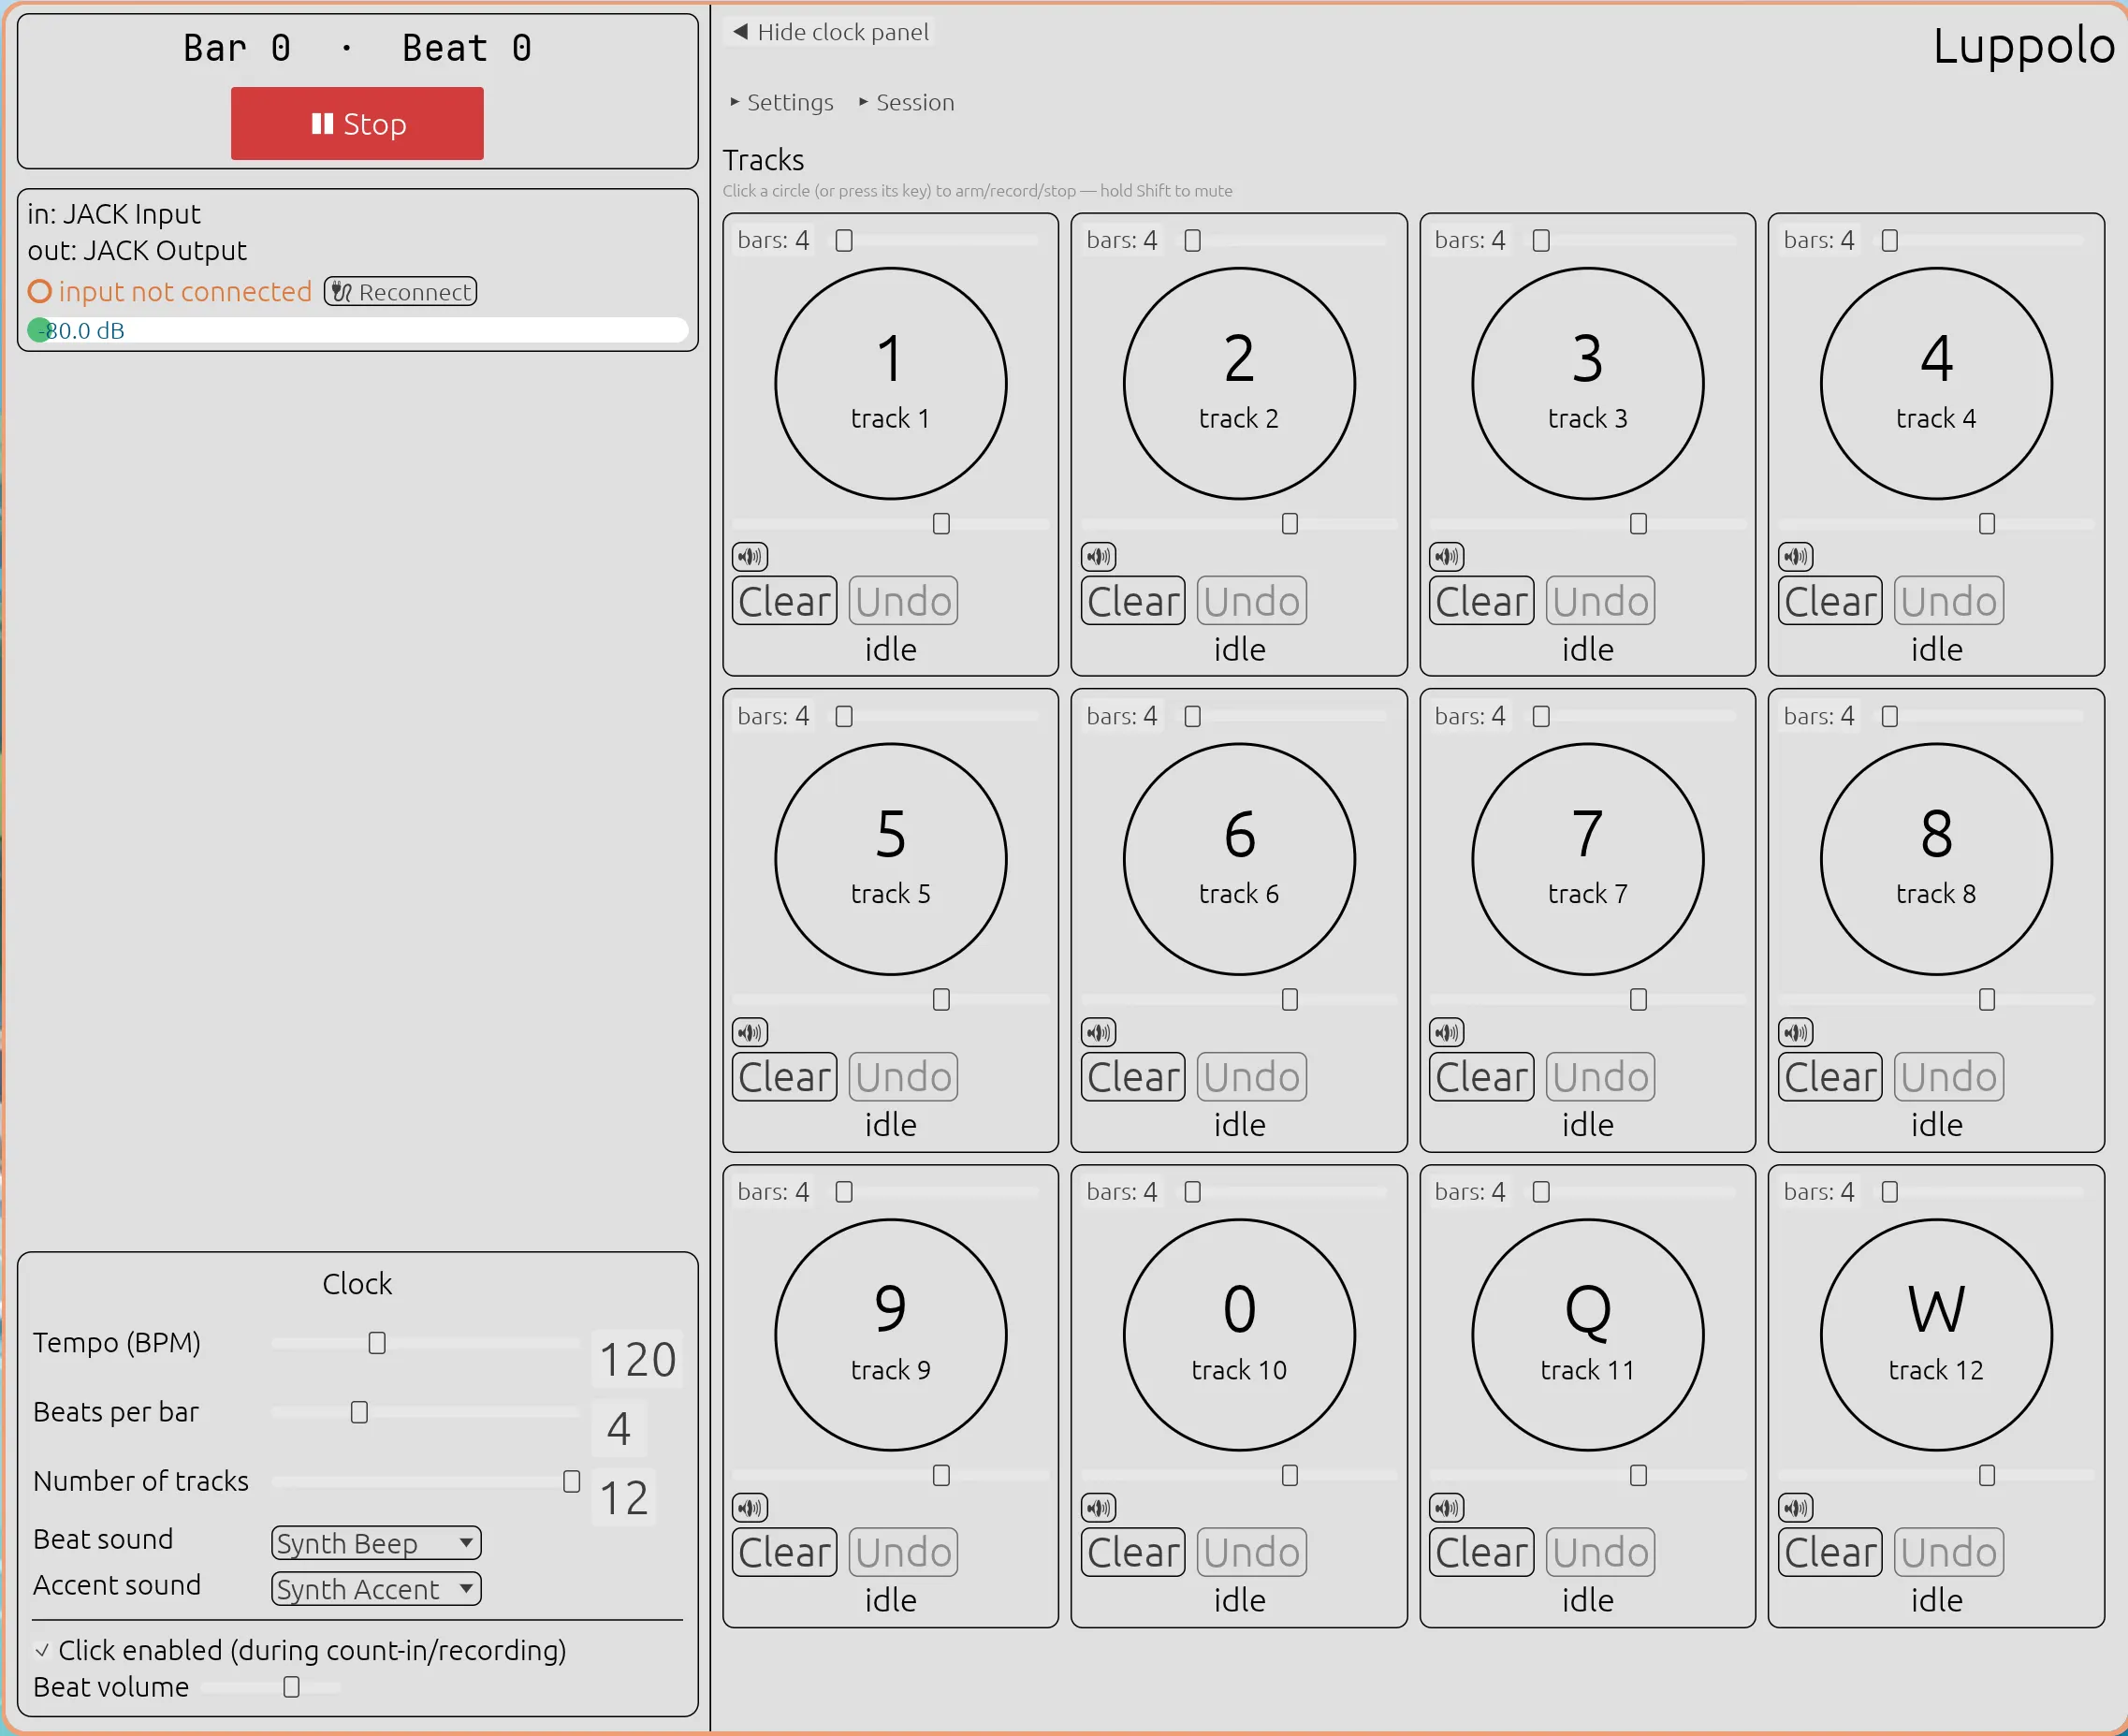The image size is (2128, 1736).
Task: Arm the track 11 circle labeled Q
Action: [x=1587, y=1334]
